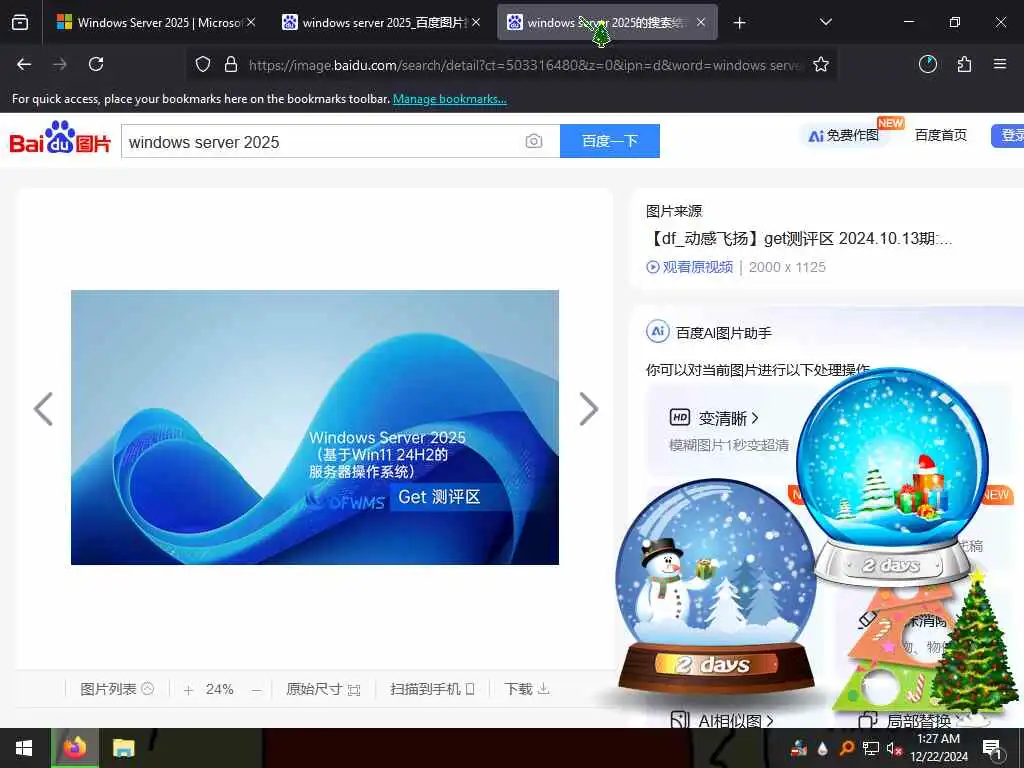The image size is (1024, 768).
Task: Open the taskbar notification center
Action: coord(992,749)
